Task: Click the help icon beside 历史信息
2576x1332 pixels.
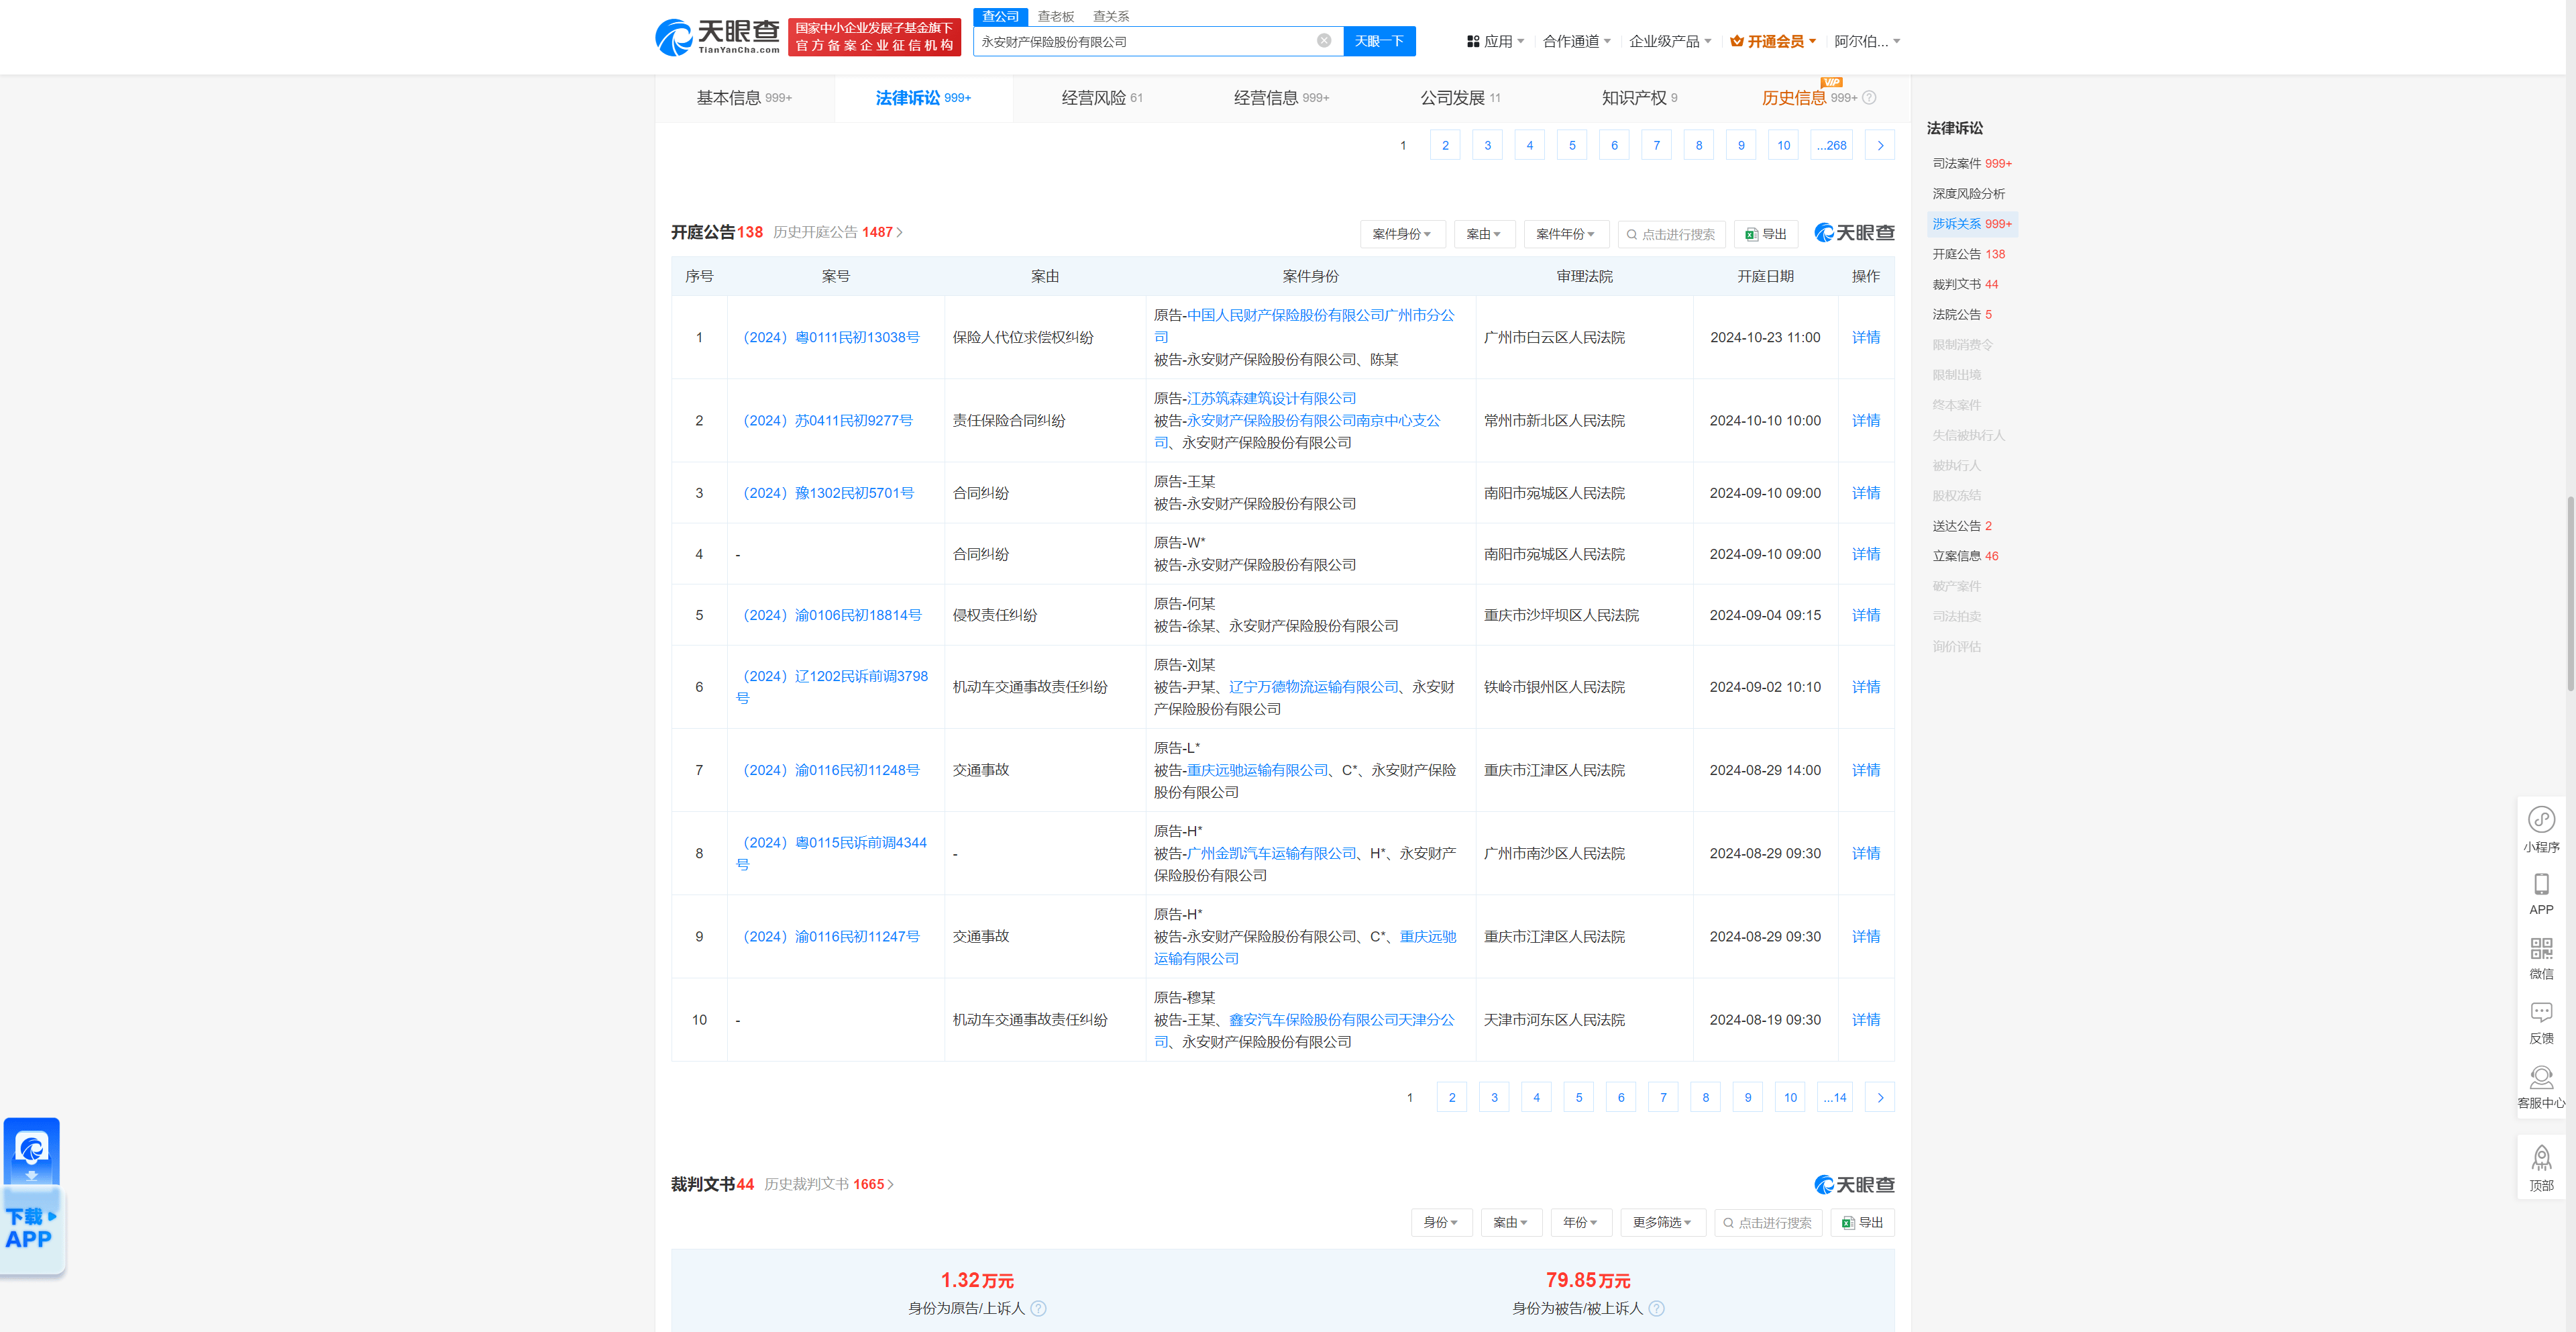Action: 1869,98
